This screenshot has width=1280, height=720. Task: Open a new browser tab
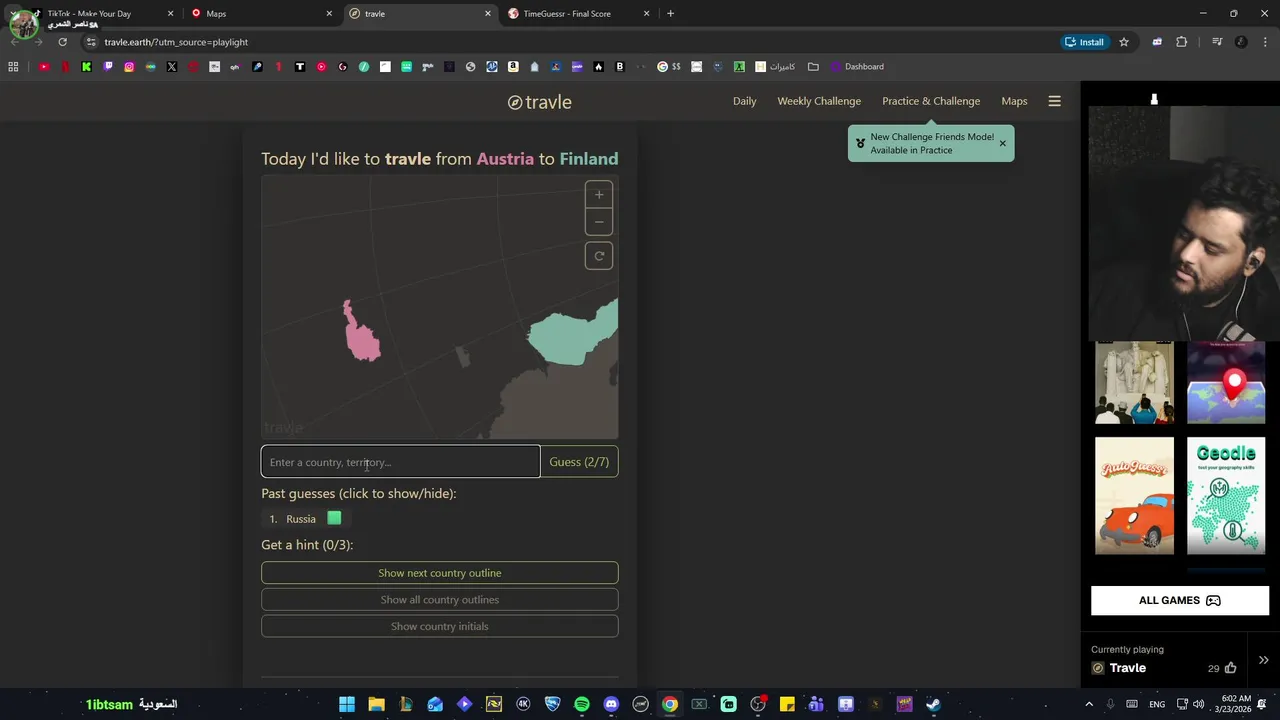[670, 14]
